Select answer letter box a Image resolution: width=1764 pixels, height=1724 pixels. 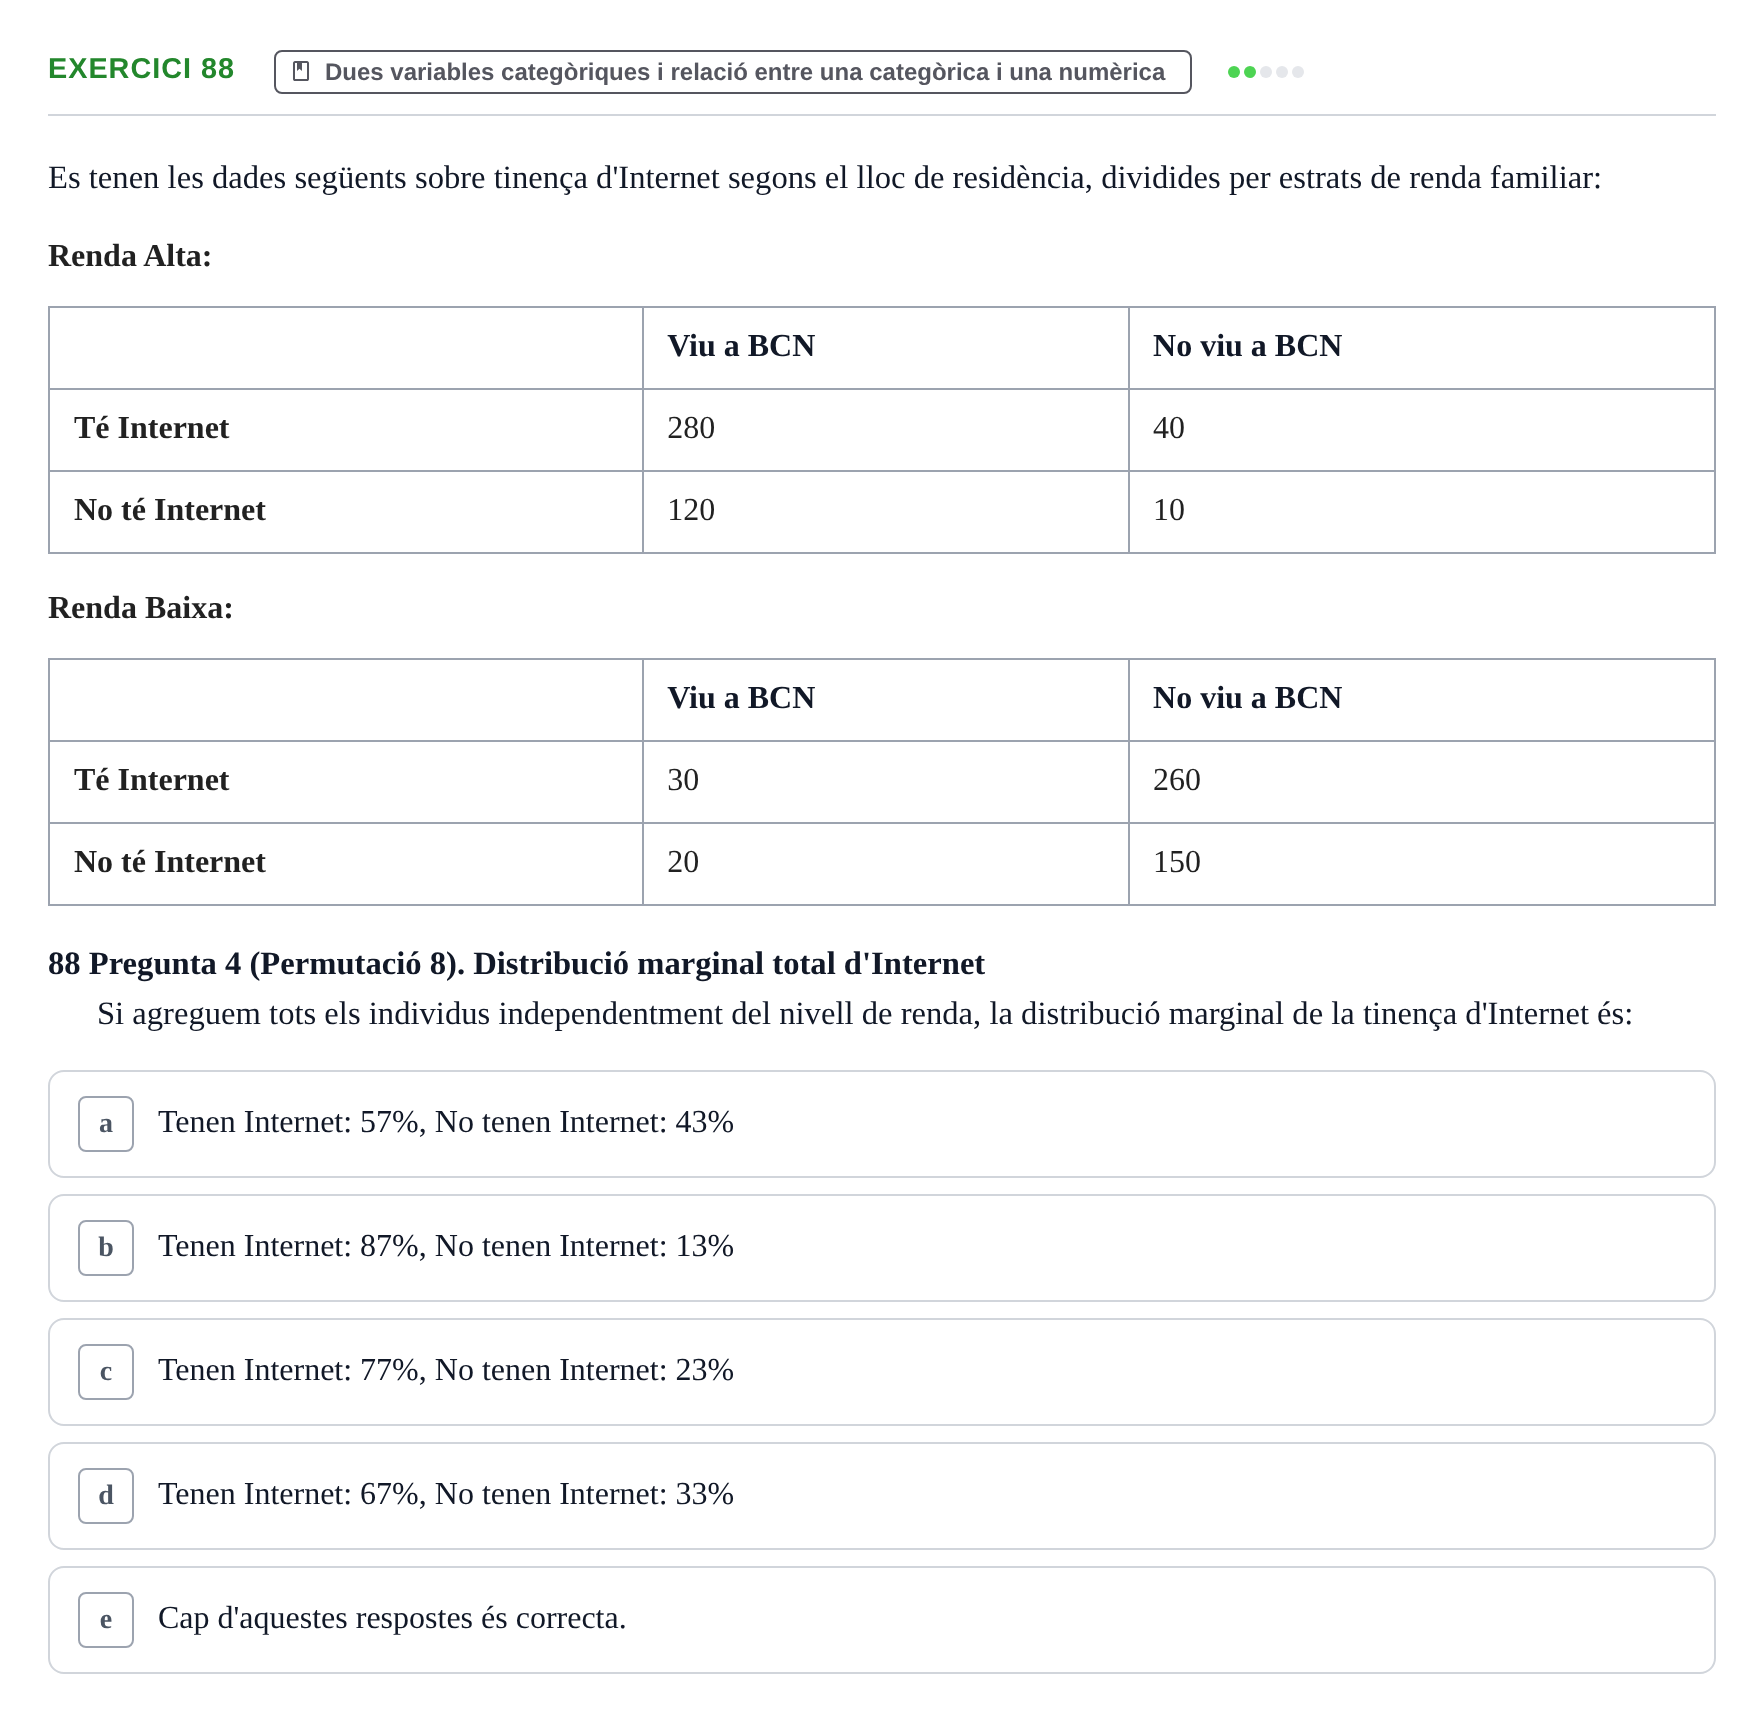tap(106, 1124)
